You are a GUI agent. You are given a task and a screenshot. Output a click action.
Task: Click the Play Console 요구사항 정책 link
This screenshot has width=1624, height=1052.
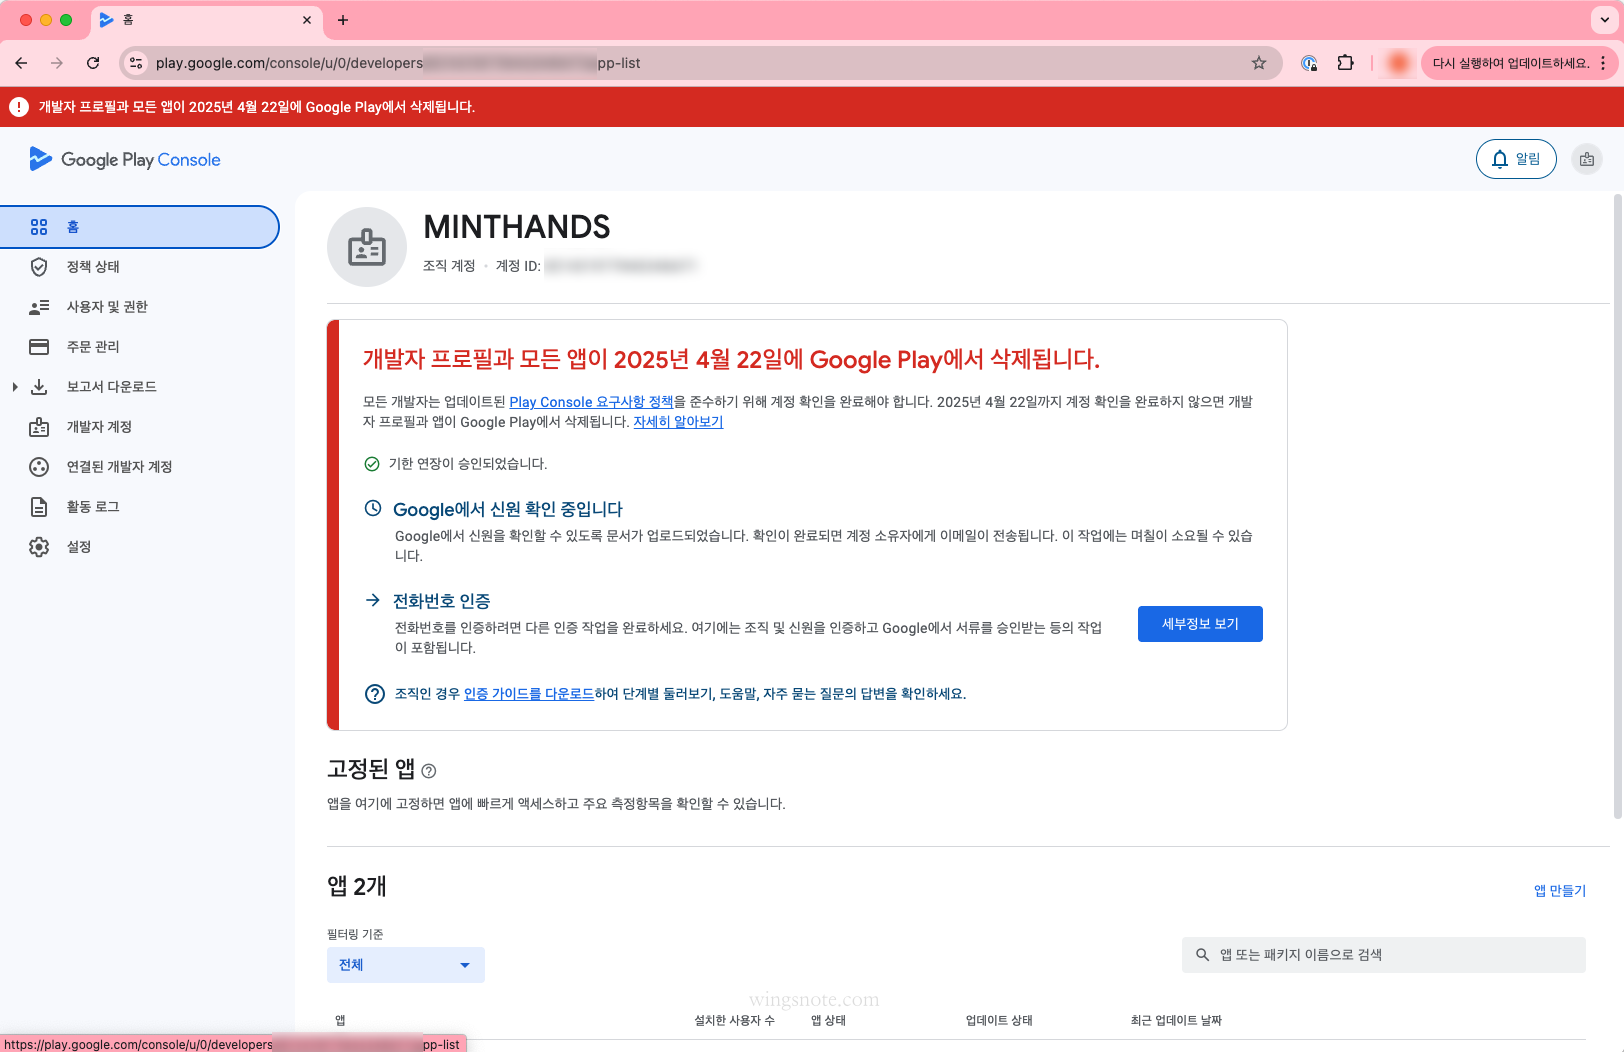[x=591, y=402]
